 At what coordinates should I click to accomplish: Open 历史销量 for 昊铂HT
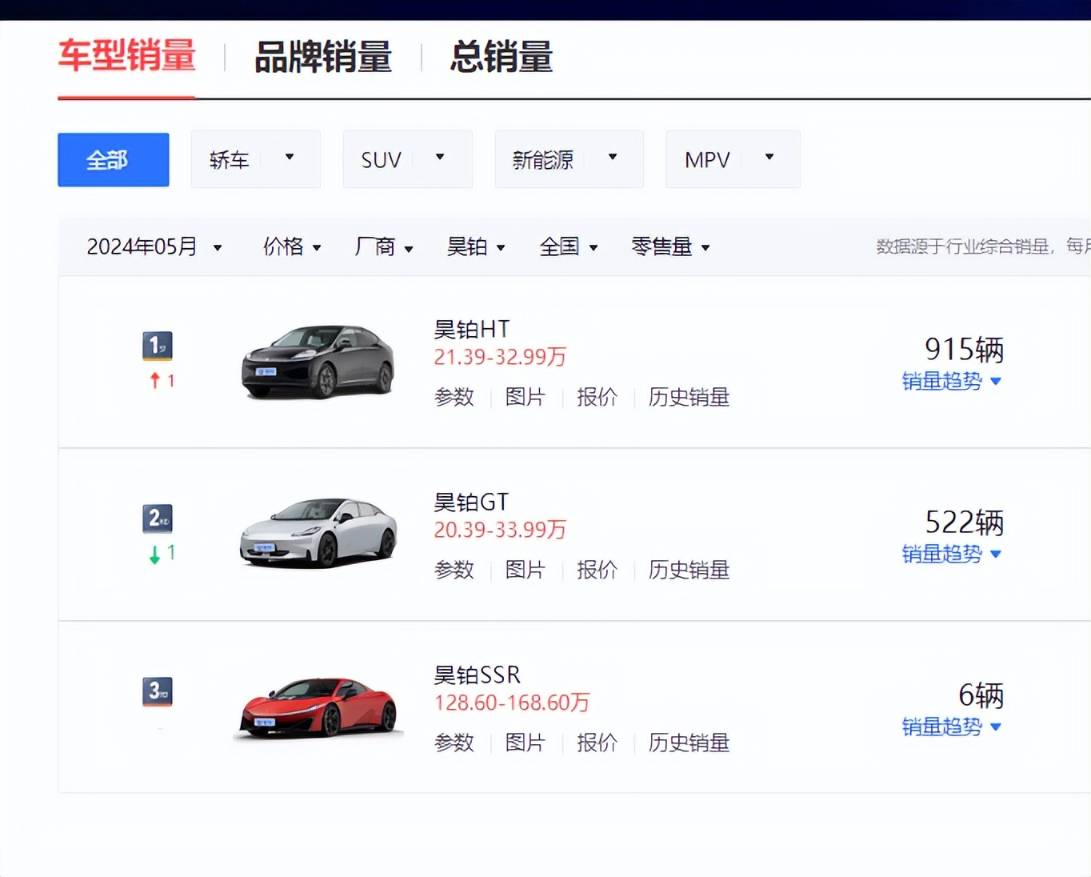689,397
